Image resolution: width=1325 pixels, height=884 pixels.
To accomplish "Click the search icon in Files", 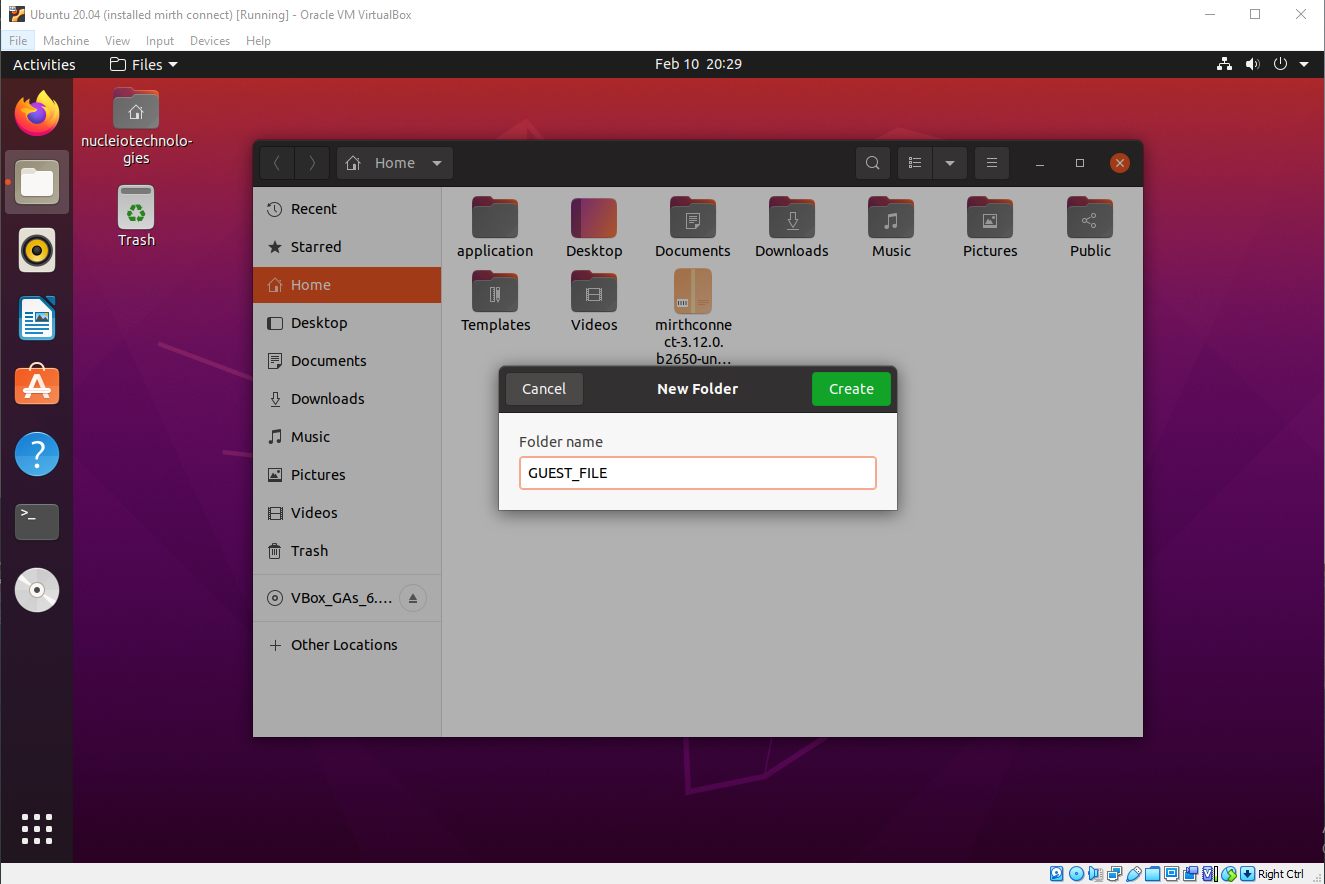I will click(873, 163).
